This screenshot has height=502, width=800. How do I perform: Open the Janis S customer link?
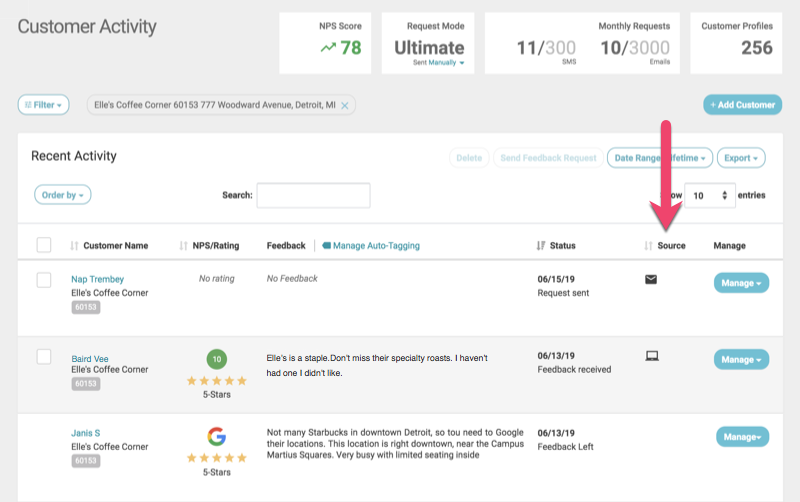click(x=85, y=433)
